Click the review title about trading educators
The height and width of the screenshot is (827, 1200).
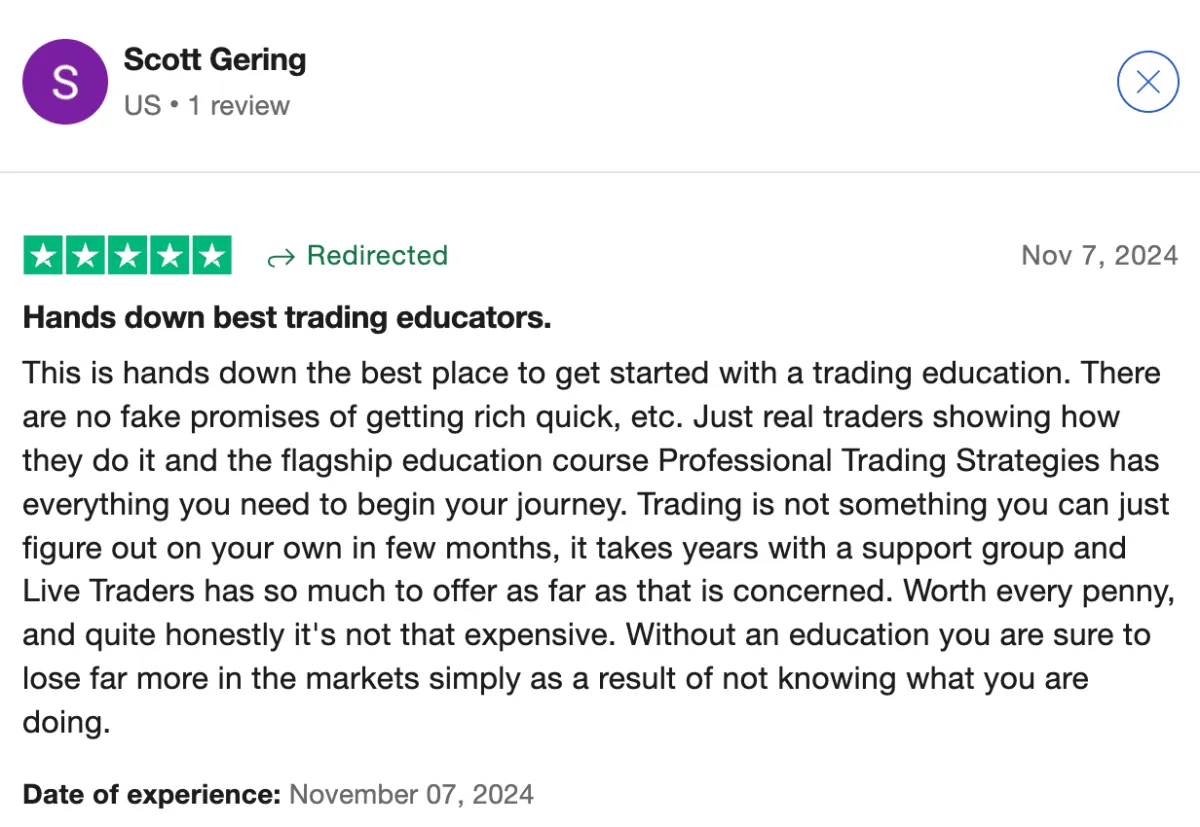(x=286, y=317)
